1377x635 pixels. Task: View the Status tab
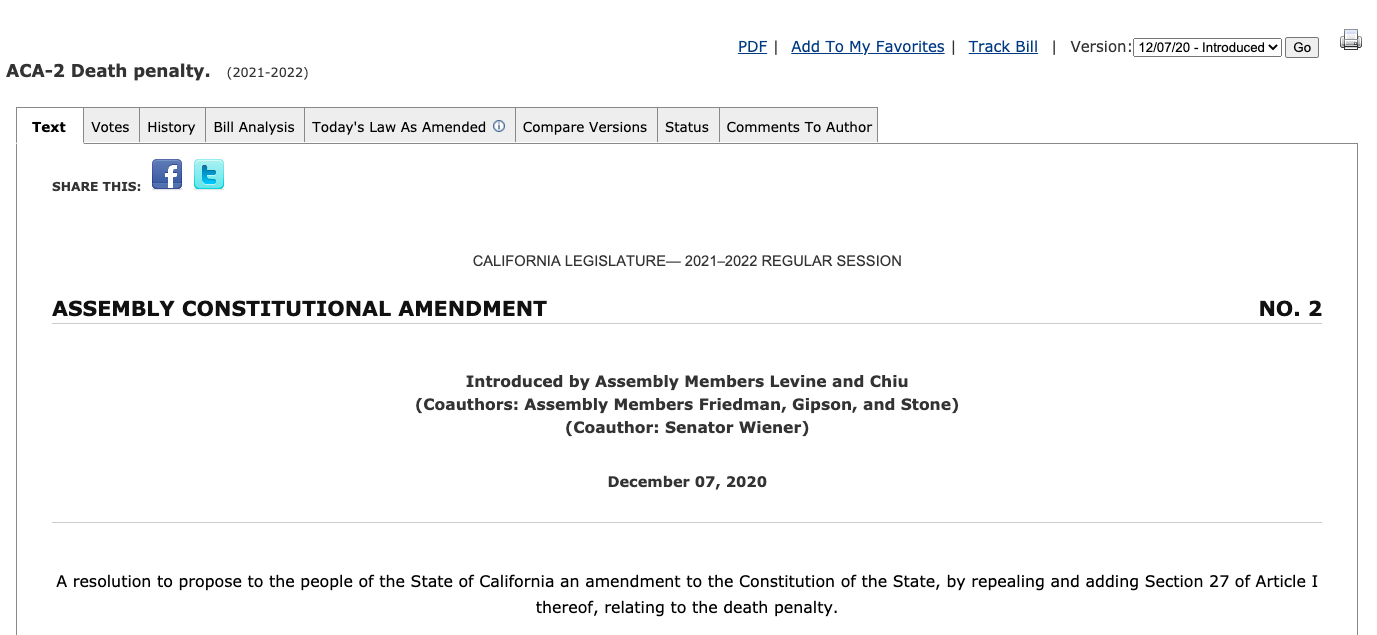click(x=687, y=127)
